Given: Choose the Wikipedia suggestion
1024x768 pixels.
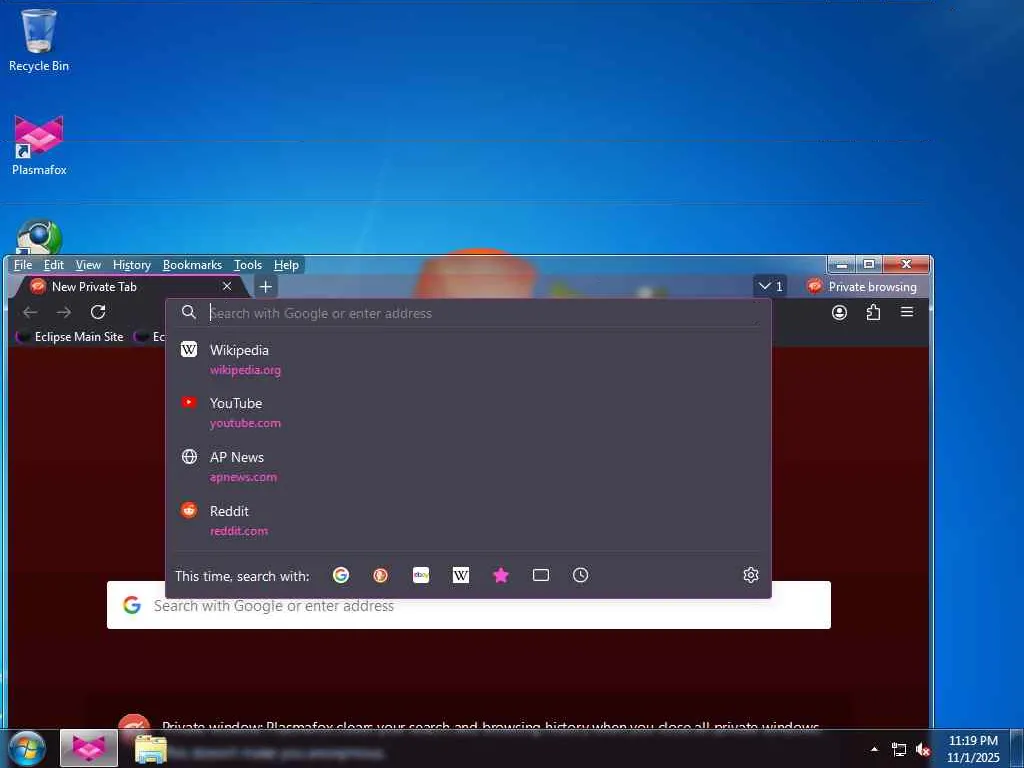Looking at the screenshot, I should pyautogui.click(x=468, y=359).
